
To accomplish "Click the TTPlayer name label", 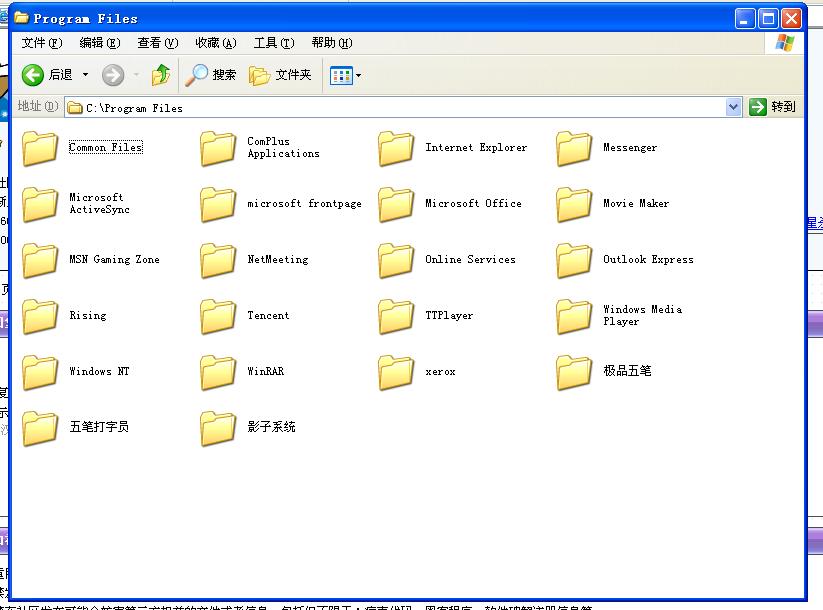I will (449, 315).
